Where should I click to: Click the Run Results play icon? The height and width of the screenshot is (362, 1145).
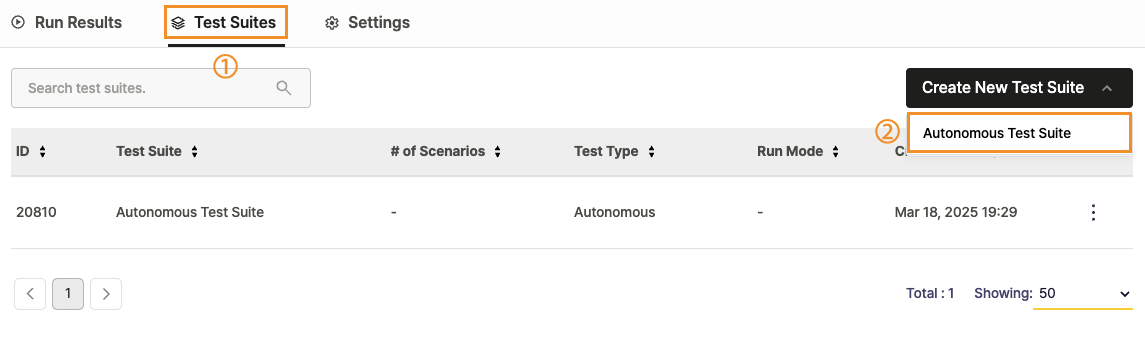[x=19, y=23]
